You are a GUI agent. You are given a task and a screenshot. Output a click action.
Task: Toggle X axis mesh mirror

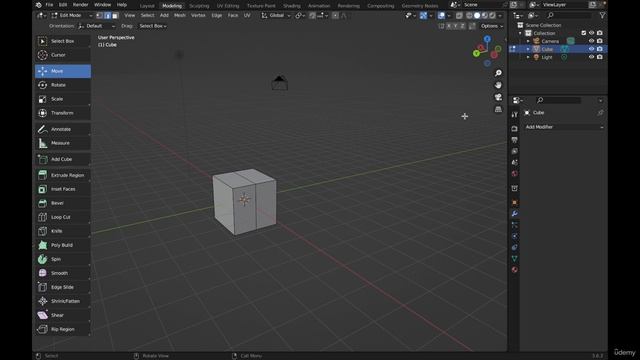449,26
